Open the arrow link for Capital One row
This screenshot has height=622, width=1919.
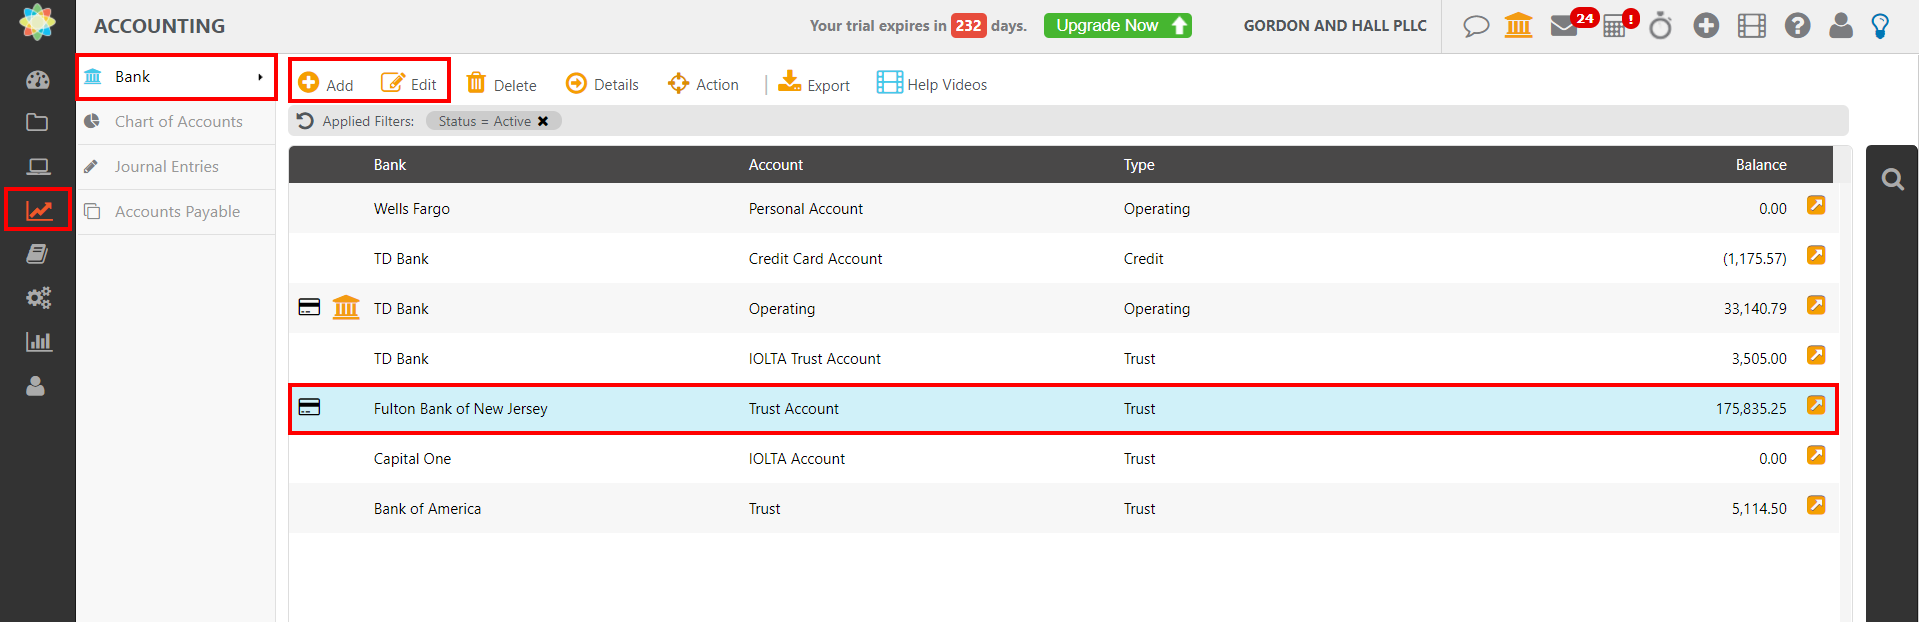(1816, 455)
